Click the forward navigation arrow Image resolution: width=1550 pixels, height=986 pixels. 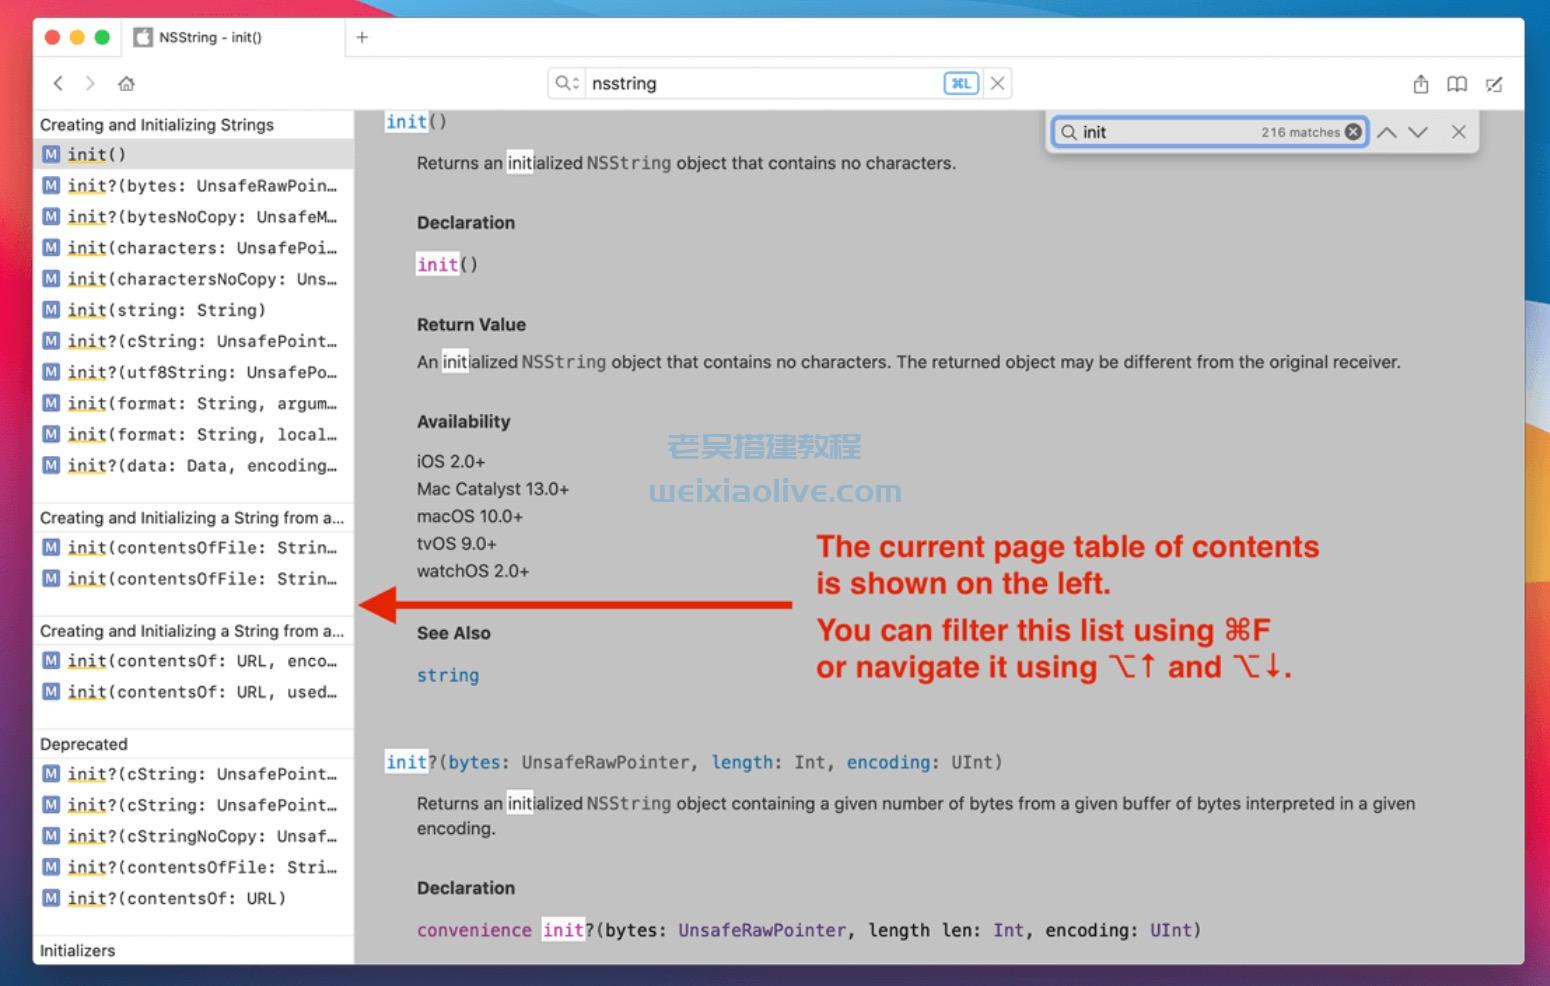(x=90, y=83)
